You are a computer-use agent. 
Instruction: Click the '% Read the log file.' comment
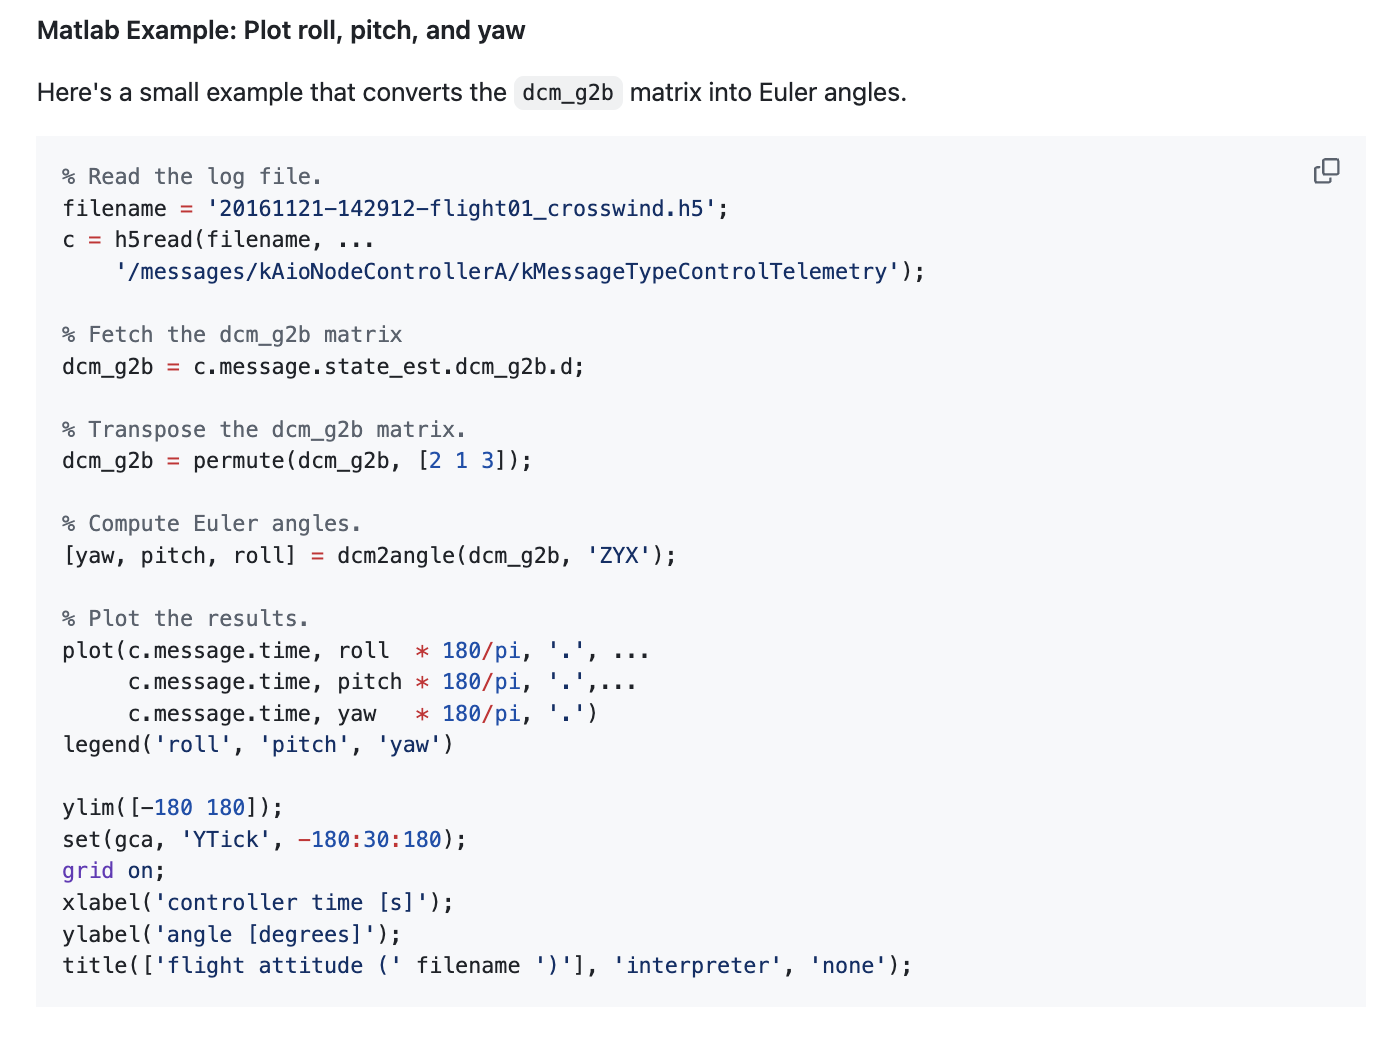point(192,177)
